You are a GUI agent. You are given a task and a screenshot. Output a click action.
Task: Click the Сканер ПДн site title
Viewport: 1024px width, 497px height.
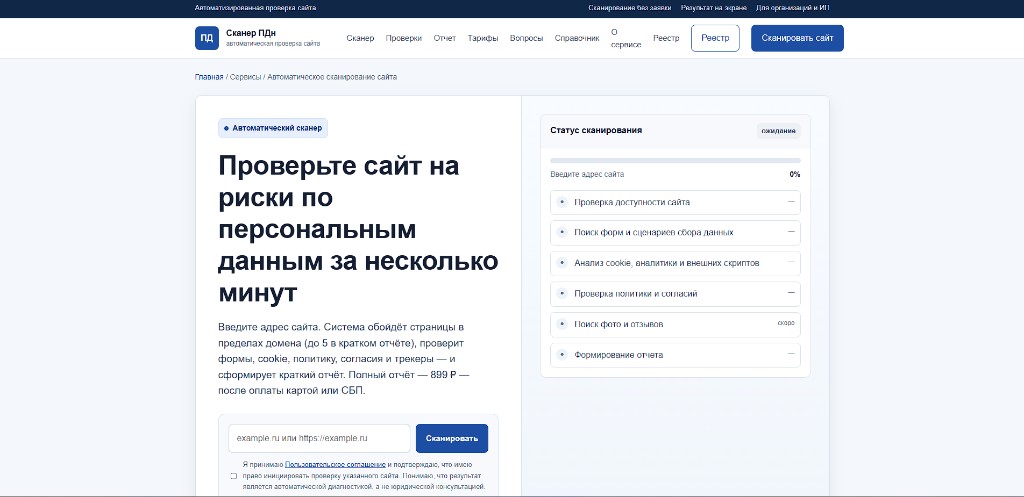pyautogui.click(x=251, y=33)
